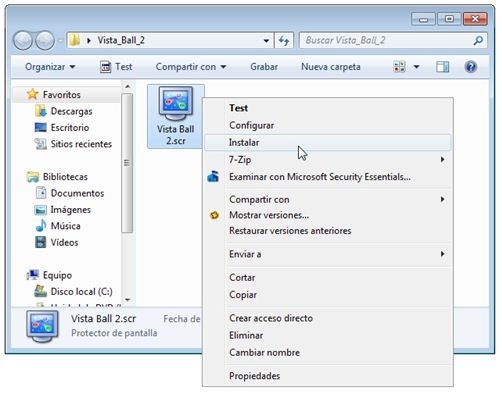Click the Imágenes icon
The image size is (502, 395).
click(x=41, y=210)
